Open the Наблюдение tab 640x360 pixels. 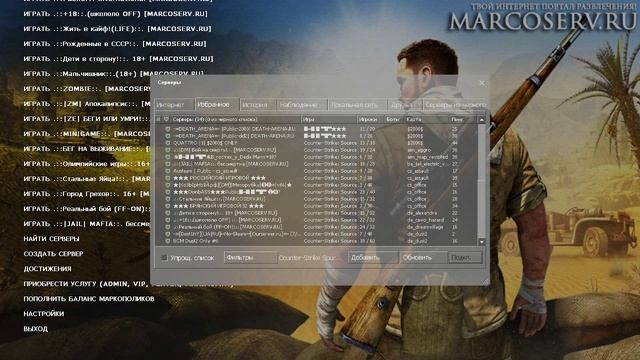(x=302, y=105)
